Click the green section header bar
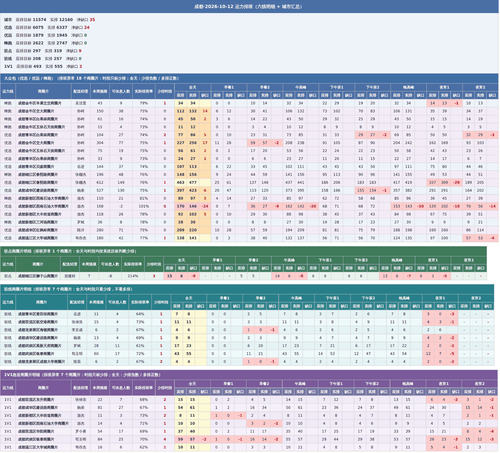The width and height of the screenshot is (500, 453). coord(243,251)
